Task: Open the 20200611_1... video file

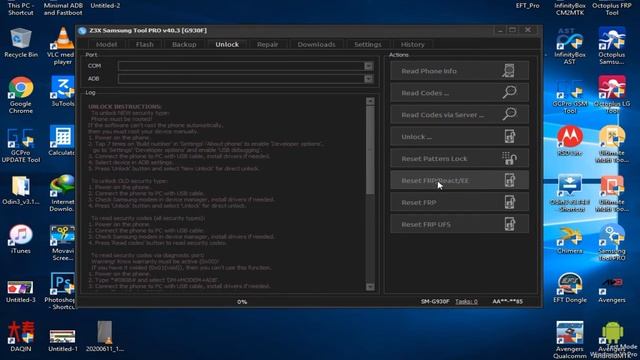Action: click(x=104, y=336)
